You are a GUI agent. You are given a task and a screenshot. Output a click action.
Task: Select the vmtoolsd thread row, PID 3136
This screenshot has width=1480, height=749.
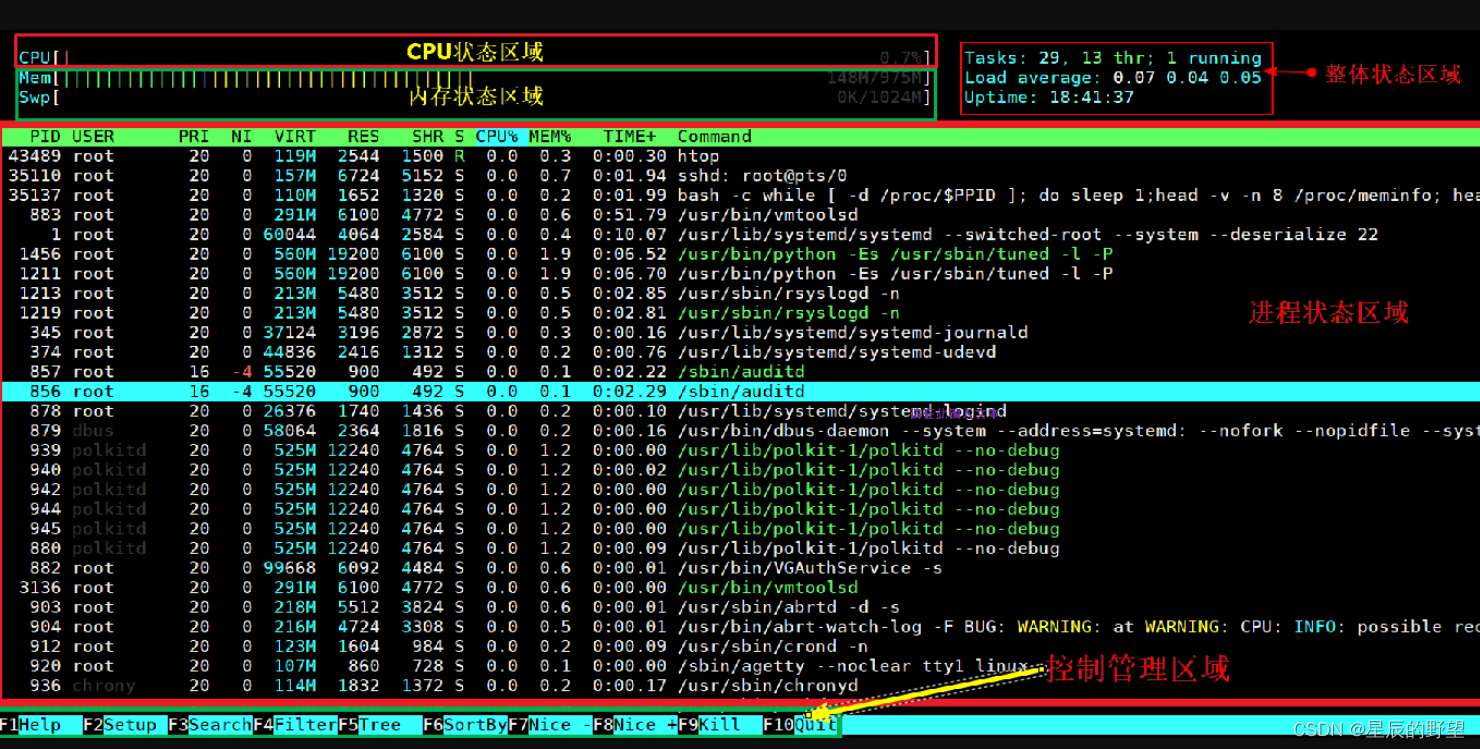coord(740,588)
